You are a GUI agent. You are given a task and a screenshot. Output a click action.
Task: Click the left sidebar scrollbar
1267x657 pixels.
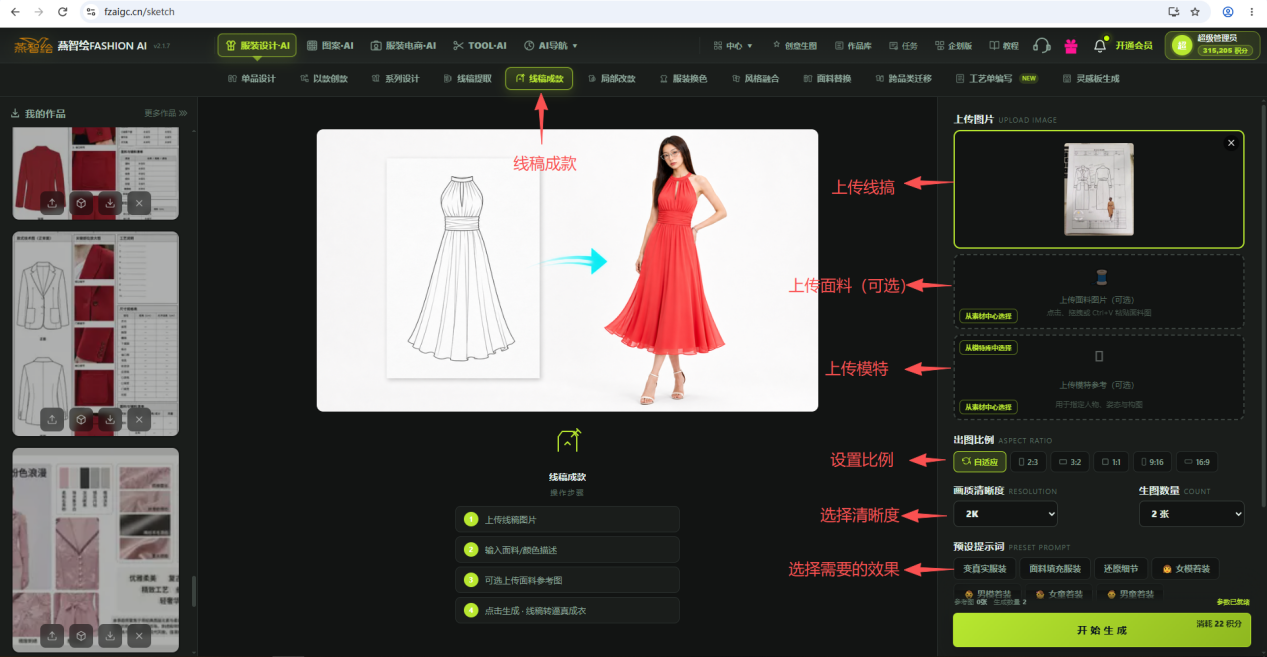point(194,591)
